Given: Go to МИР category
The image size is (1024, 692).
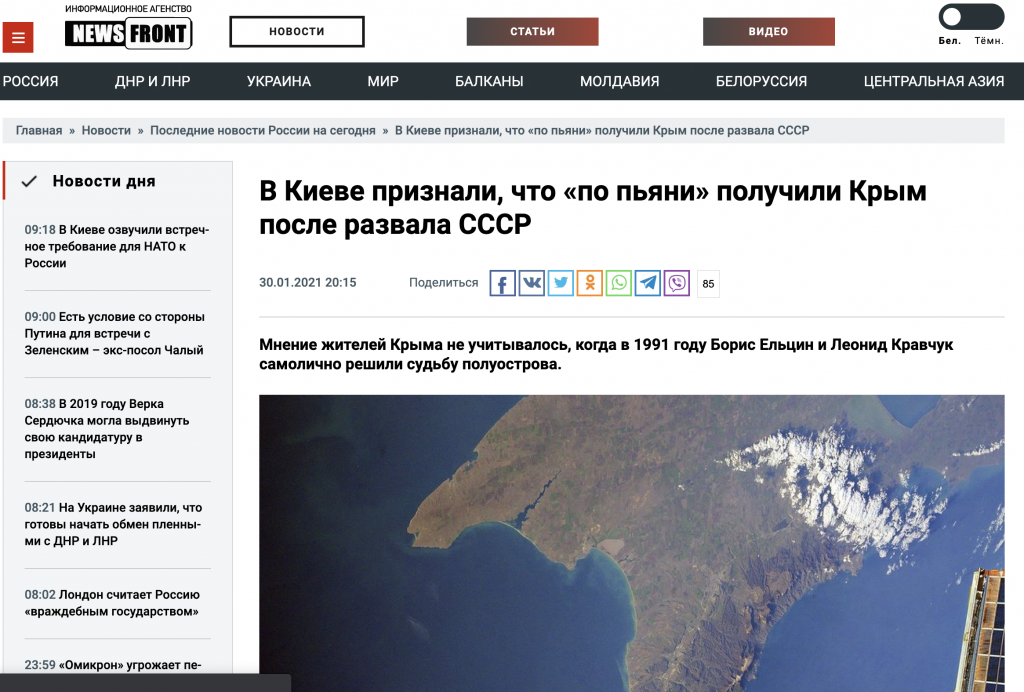Looking at the screenshot, I should tap(383, 82).
